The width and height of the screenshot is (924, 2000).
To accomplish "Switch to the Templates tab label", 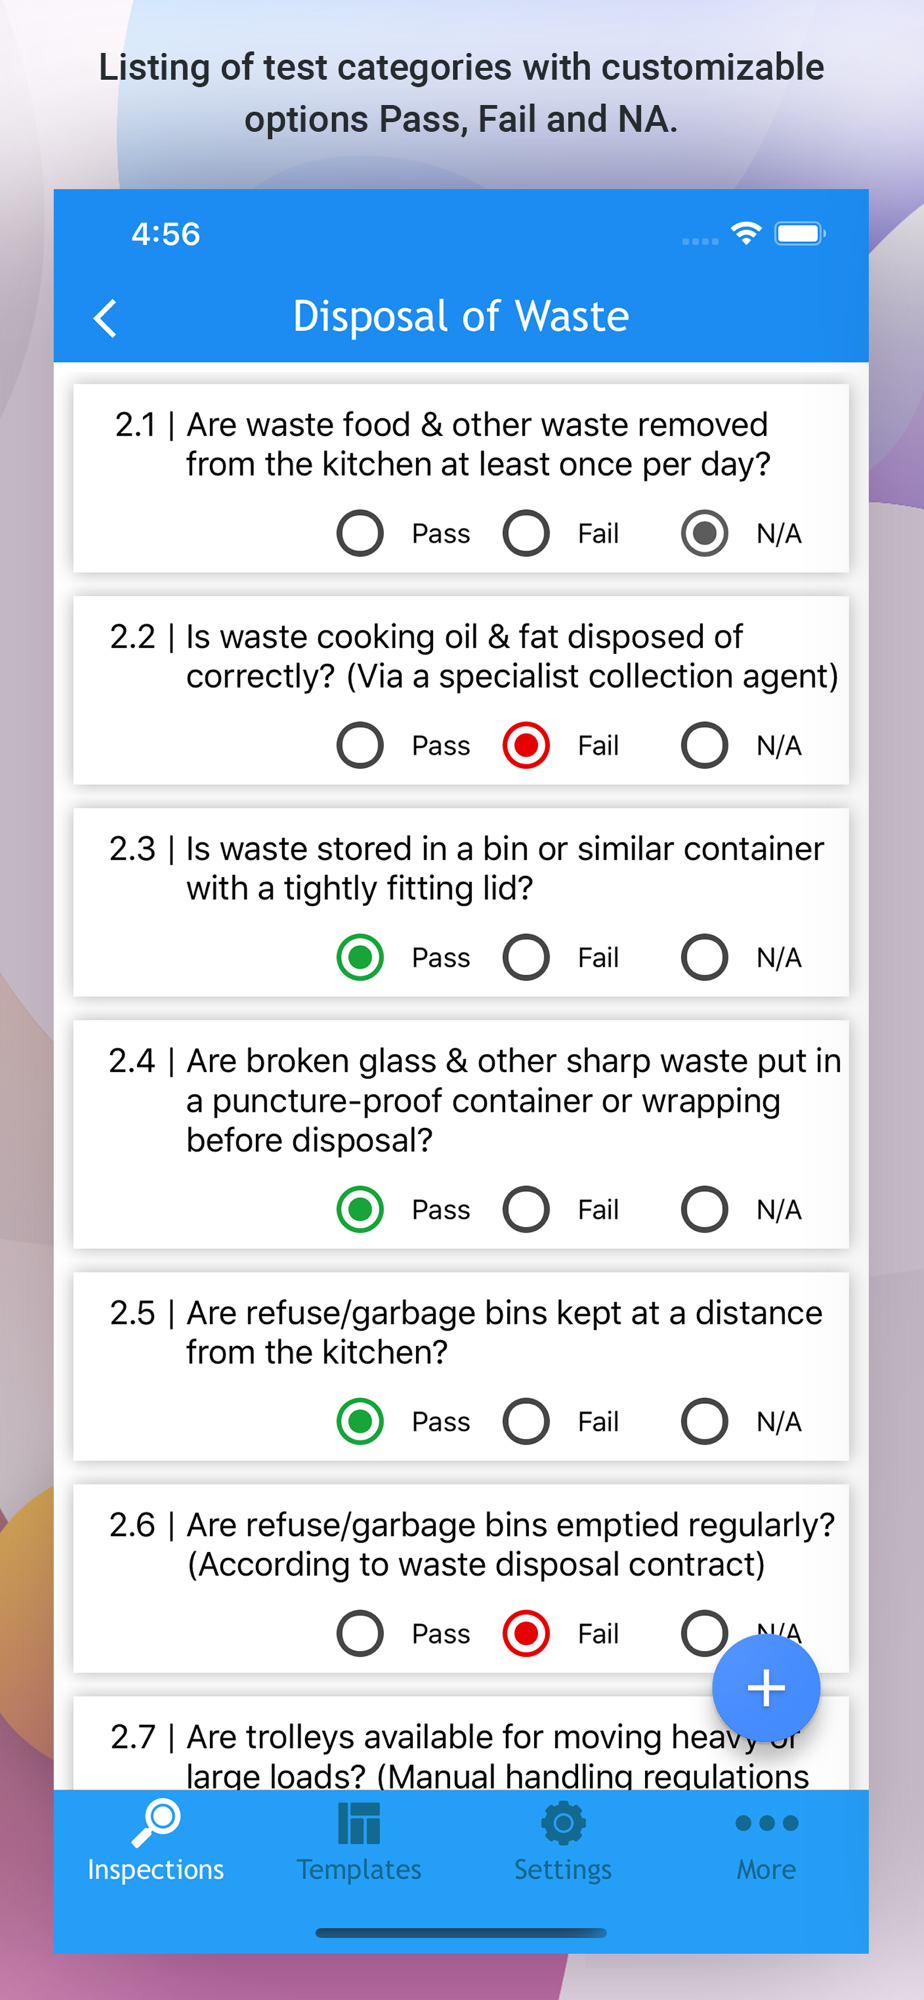I will coord(359,1869).
